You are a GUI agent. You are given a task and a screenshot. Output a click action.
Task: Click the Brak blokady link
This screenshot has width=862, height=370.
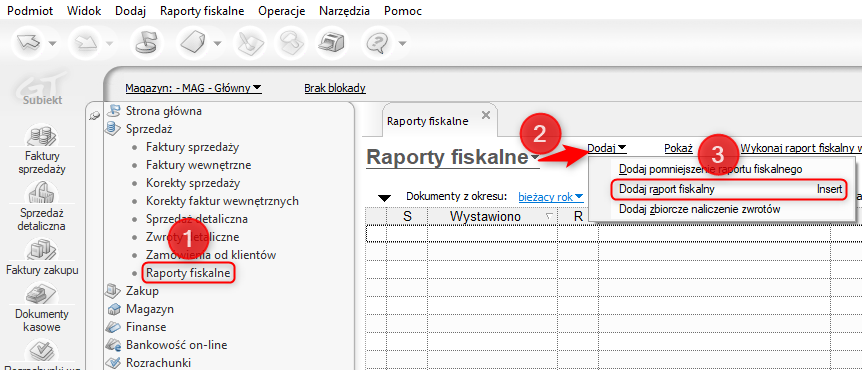point(335,88)
